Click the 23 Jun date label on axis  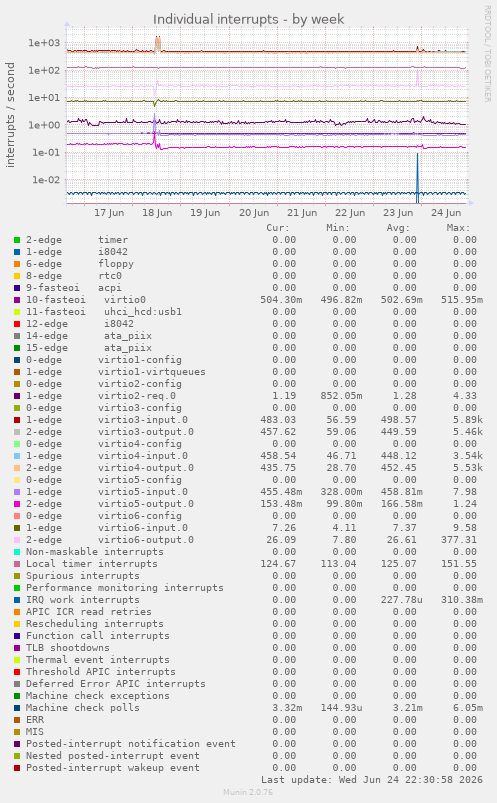pos(398,213)
